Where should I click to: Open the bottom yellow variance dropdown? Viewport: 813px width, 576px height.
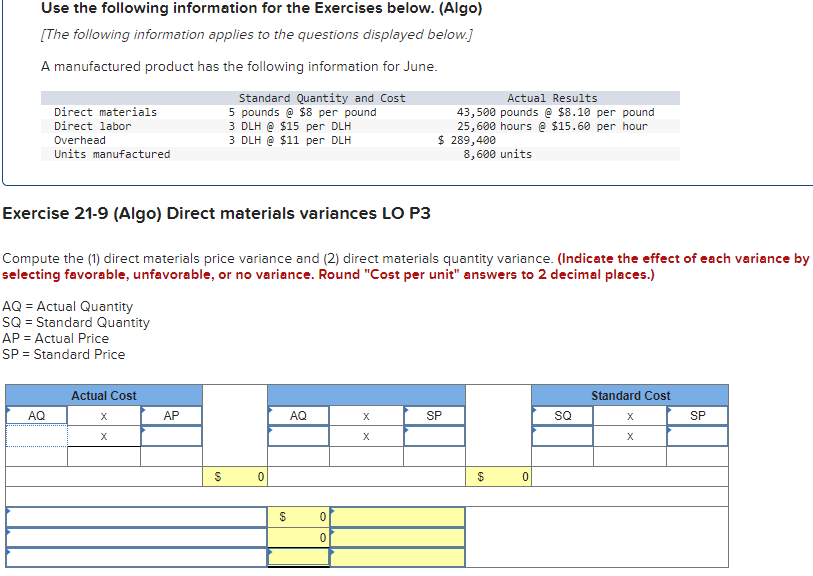pyautogui.click(x=397, y=558)
